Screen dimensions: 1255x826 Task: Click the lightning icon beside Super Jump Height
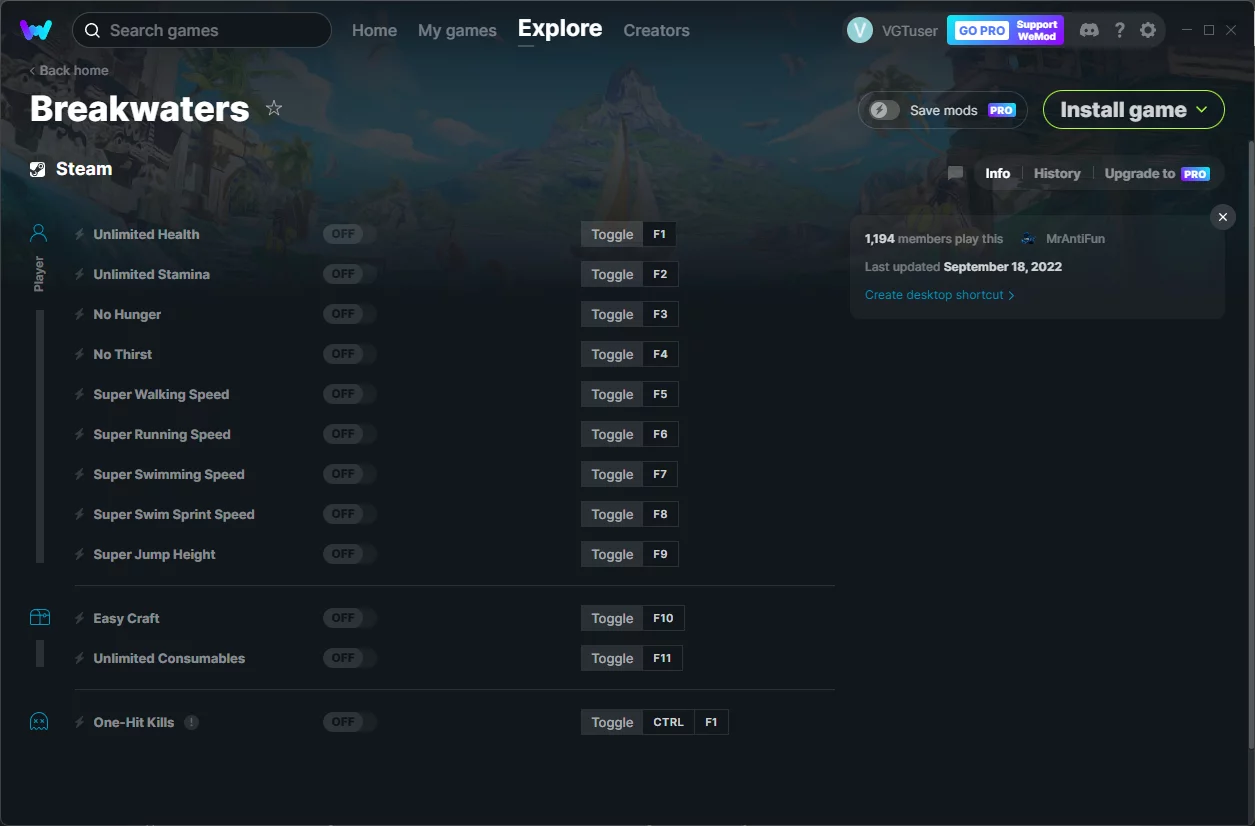tap(80, 554)
